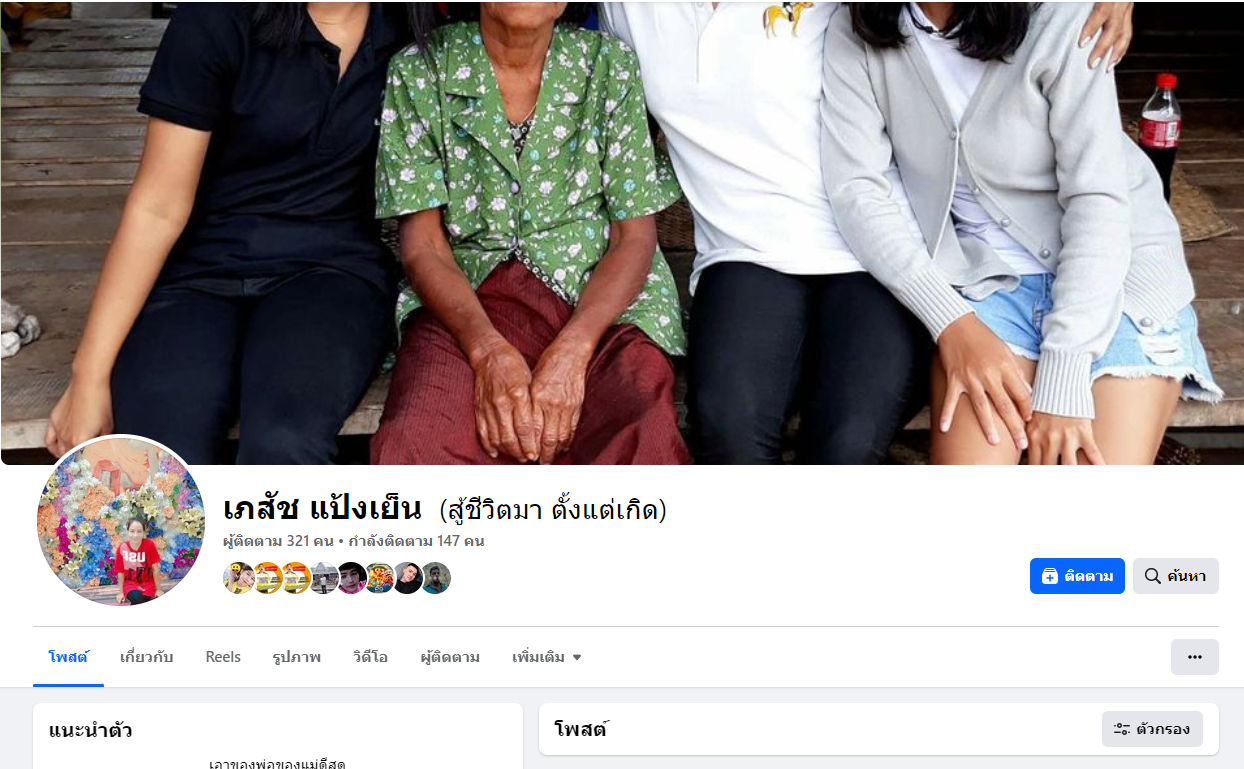Switch to the Reels tab
This screenshot has height=769, width=1244.
223,657
